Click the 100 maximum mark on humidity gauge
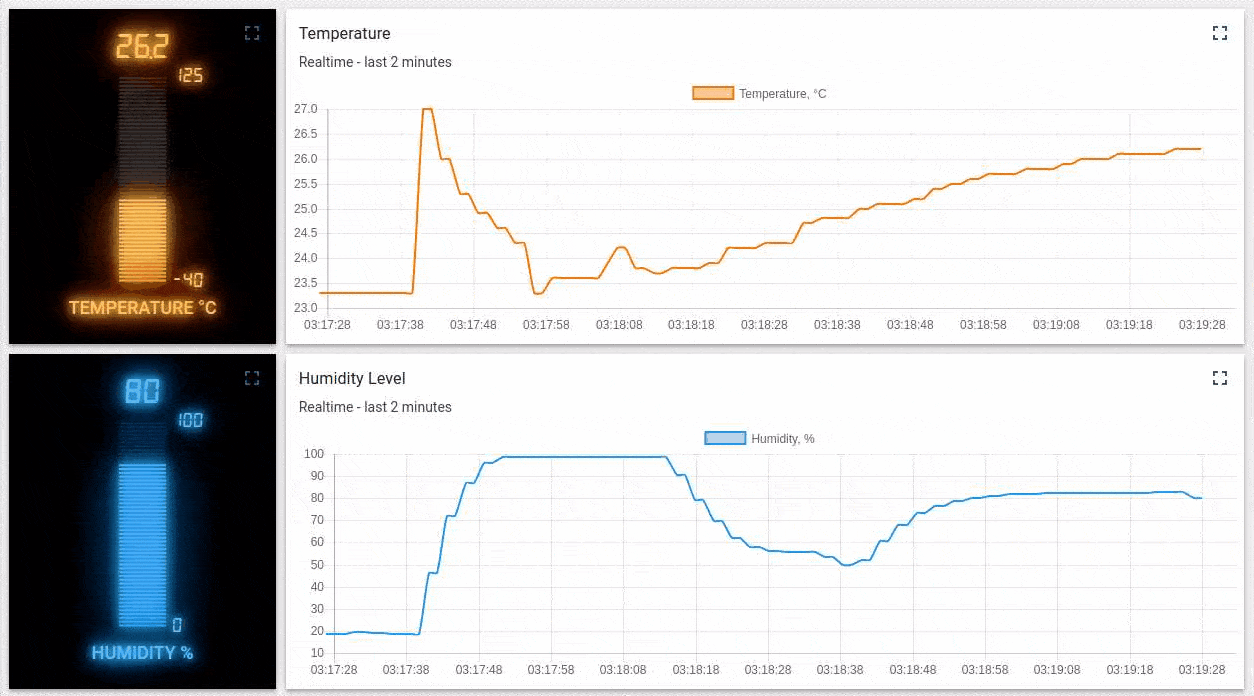1254x696 pixels. [190, 420]
